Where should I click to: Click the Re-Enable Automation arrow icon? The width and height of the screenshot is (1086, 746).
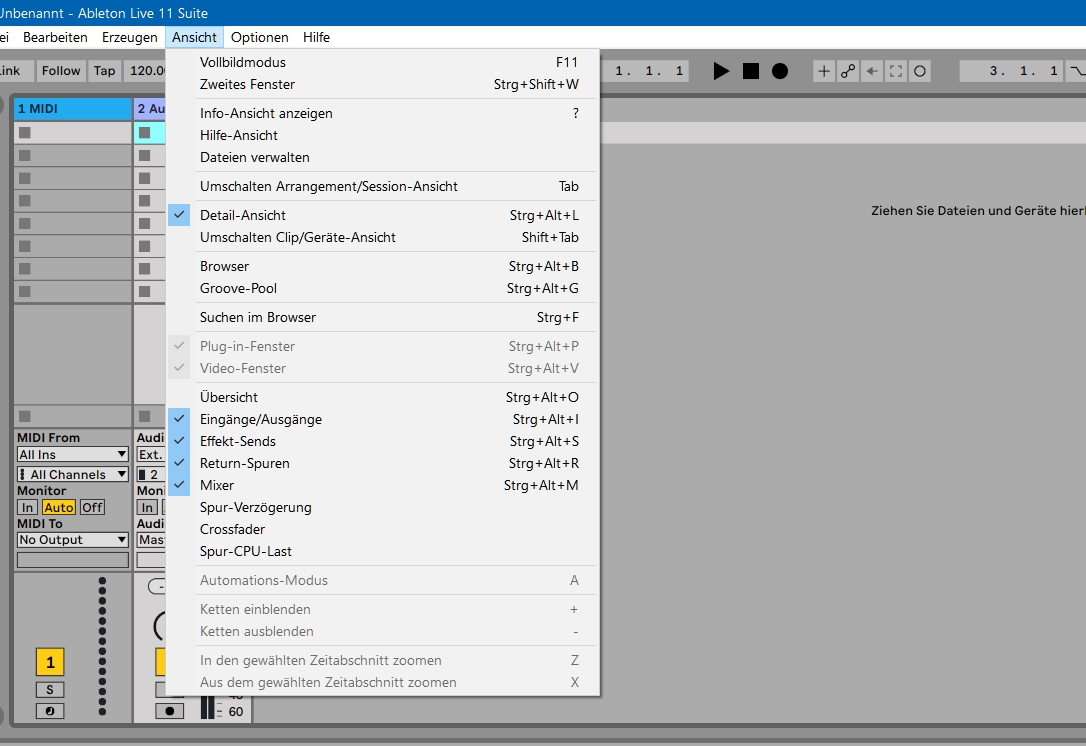coord(872,71)
